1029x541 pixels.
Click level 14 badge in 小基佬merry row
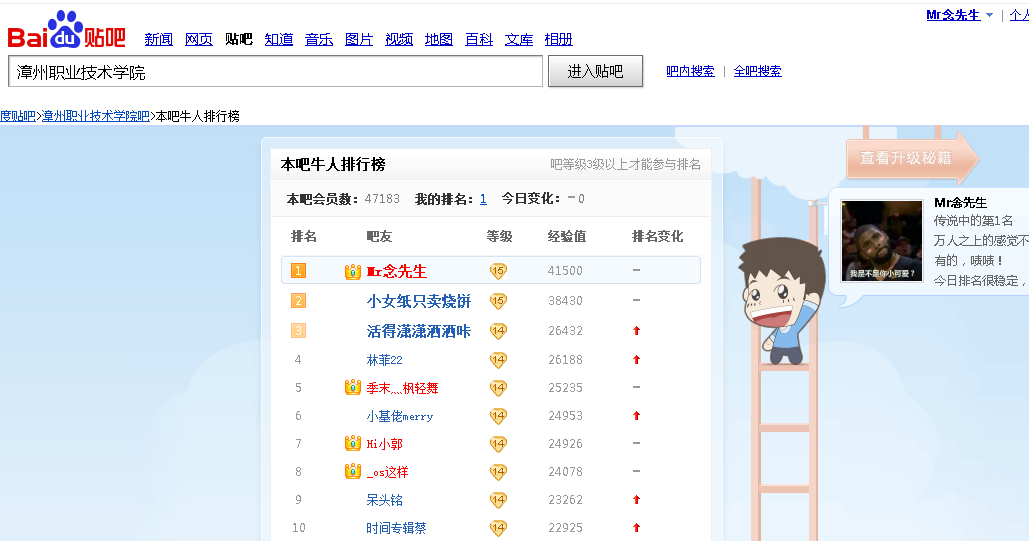(498, 416)
